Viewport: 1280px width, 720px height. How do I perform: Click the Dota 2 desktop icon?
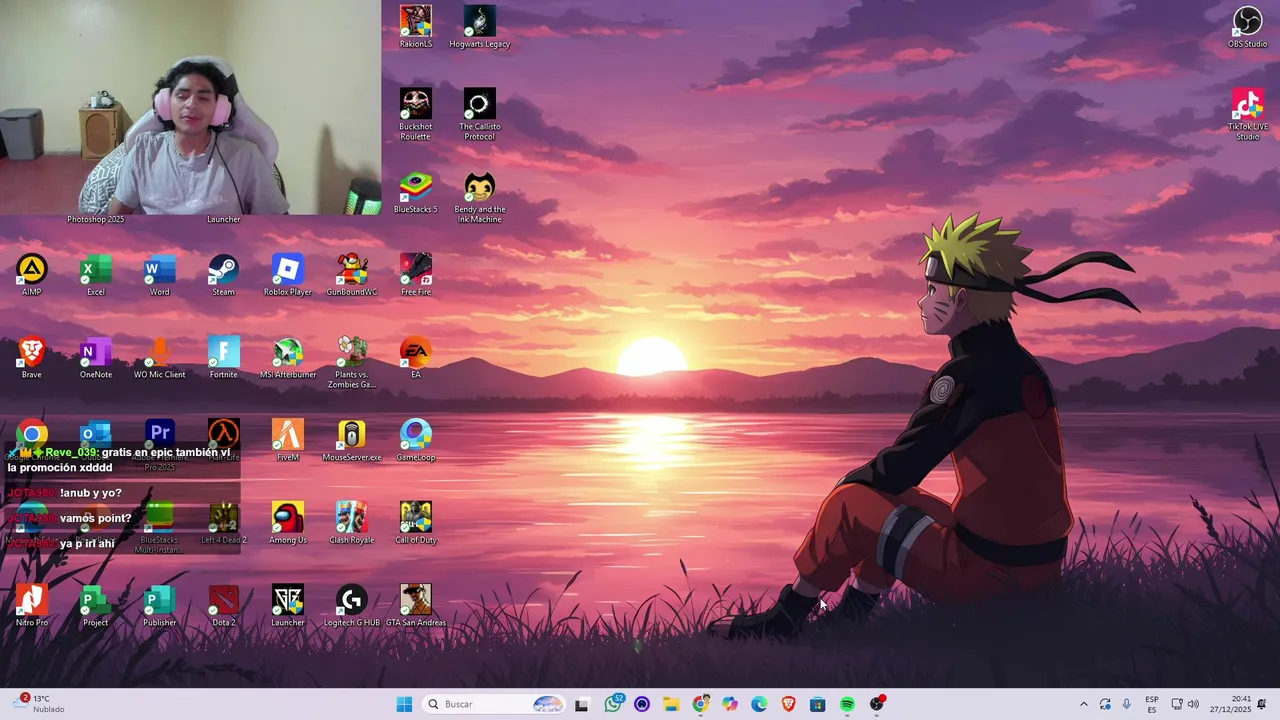point(224,607)
